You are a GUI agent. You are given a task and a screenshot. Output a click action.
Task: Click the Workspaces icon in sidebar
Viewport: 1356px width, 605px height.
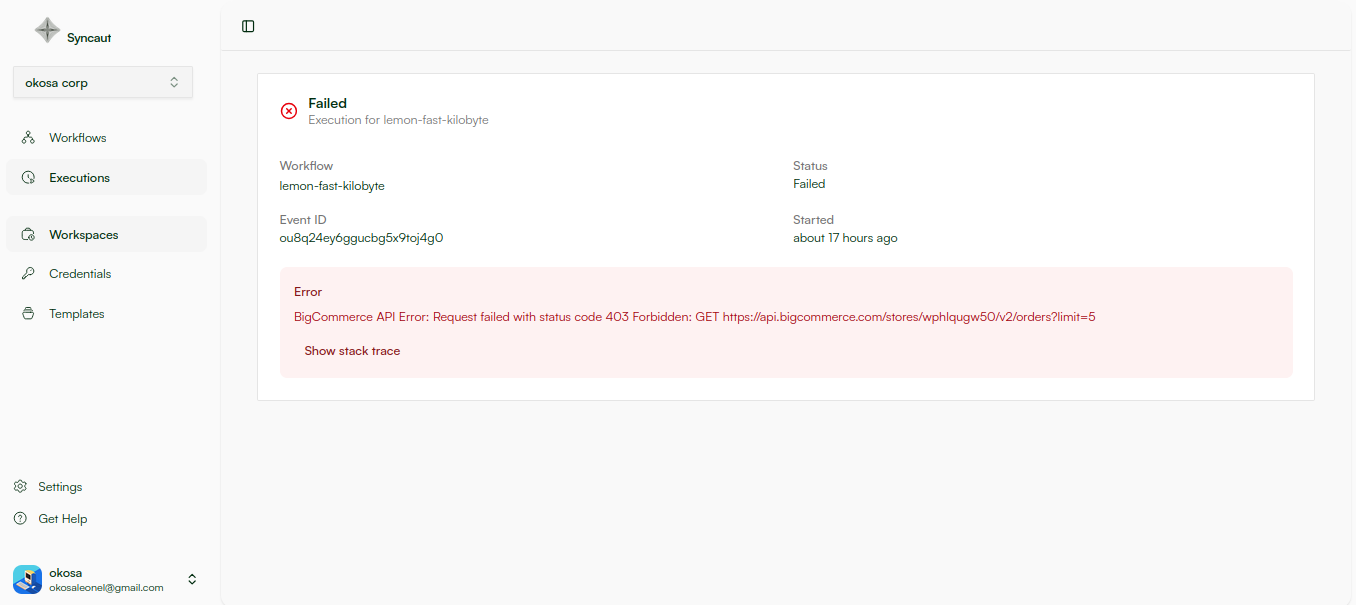[29, 235]
